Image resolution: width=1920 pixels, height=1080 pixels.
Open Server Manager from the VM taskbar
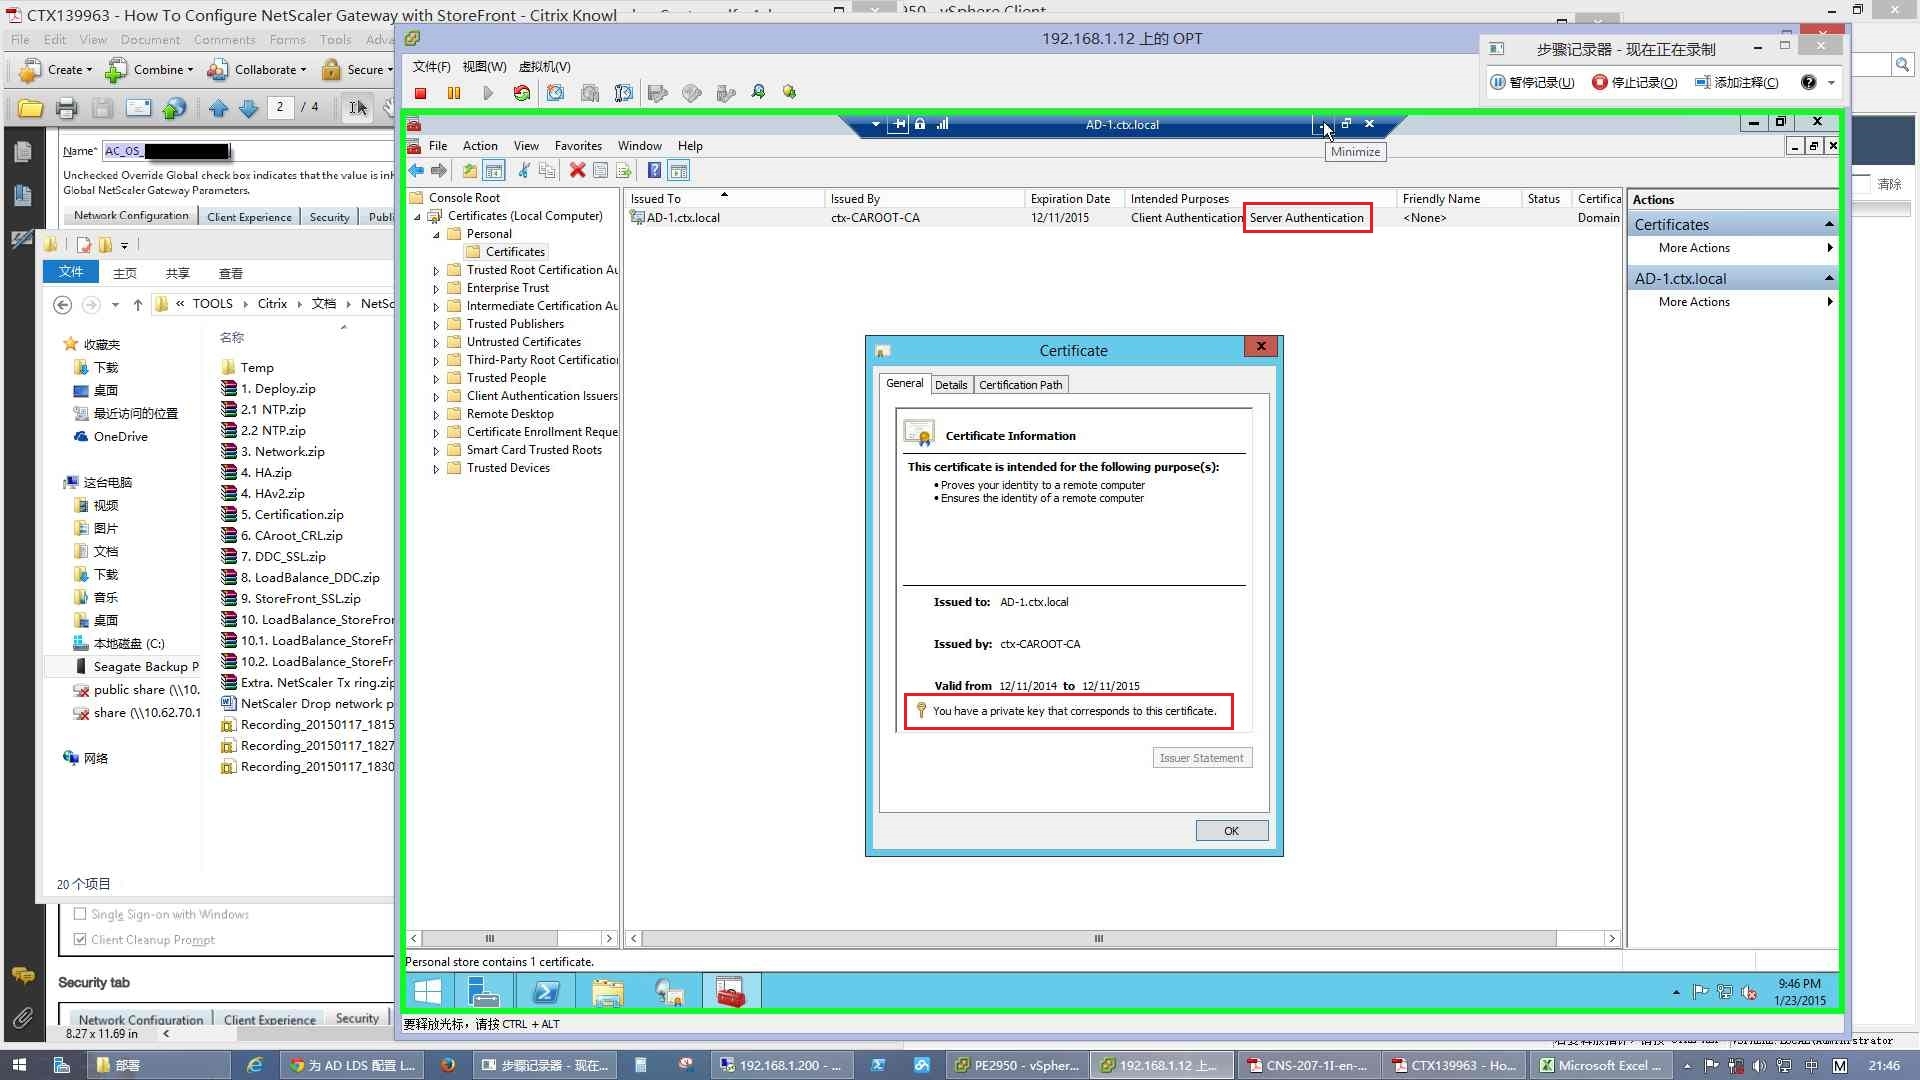484,992
